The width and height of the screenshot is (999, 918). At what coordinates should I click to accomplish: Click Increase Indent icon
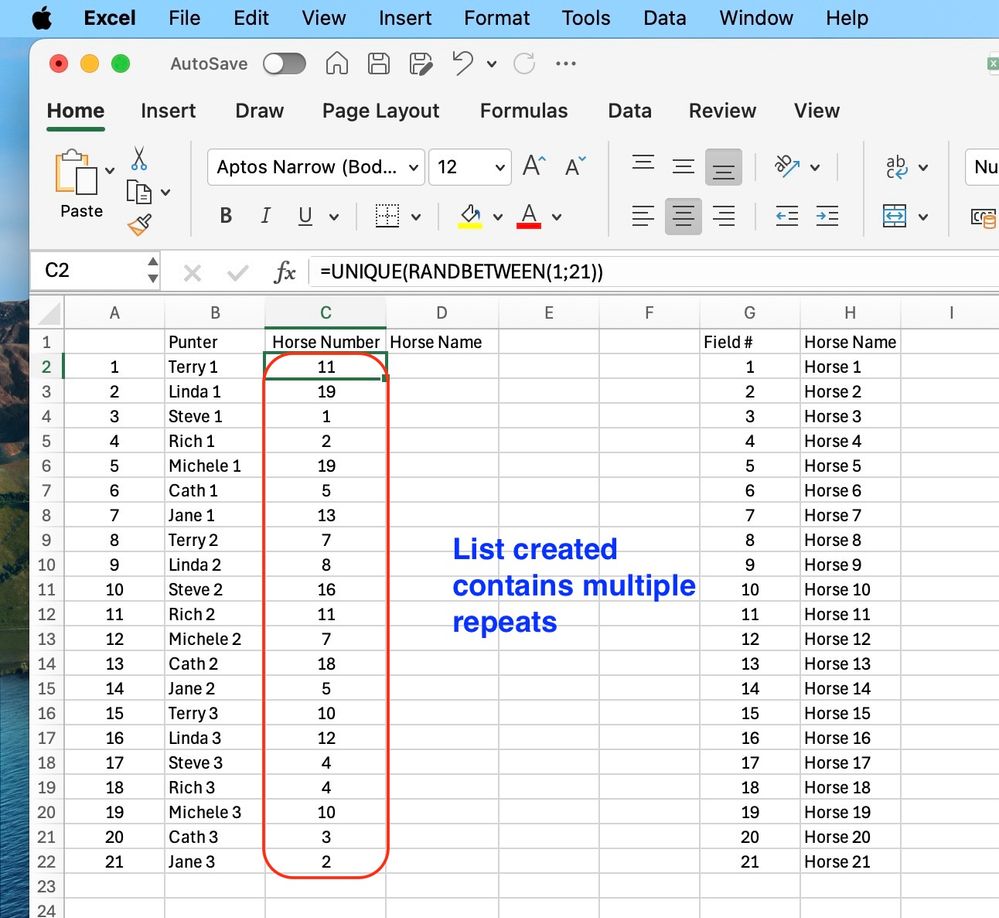point(827,216)
